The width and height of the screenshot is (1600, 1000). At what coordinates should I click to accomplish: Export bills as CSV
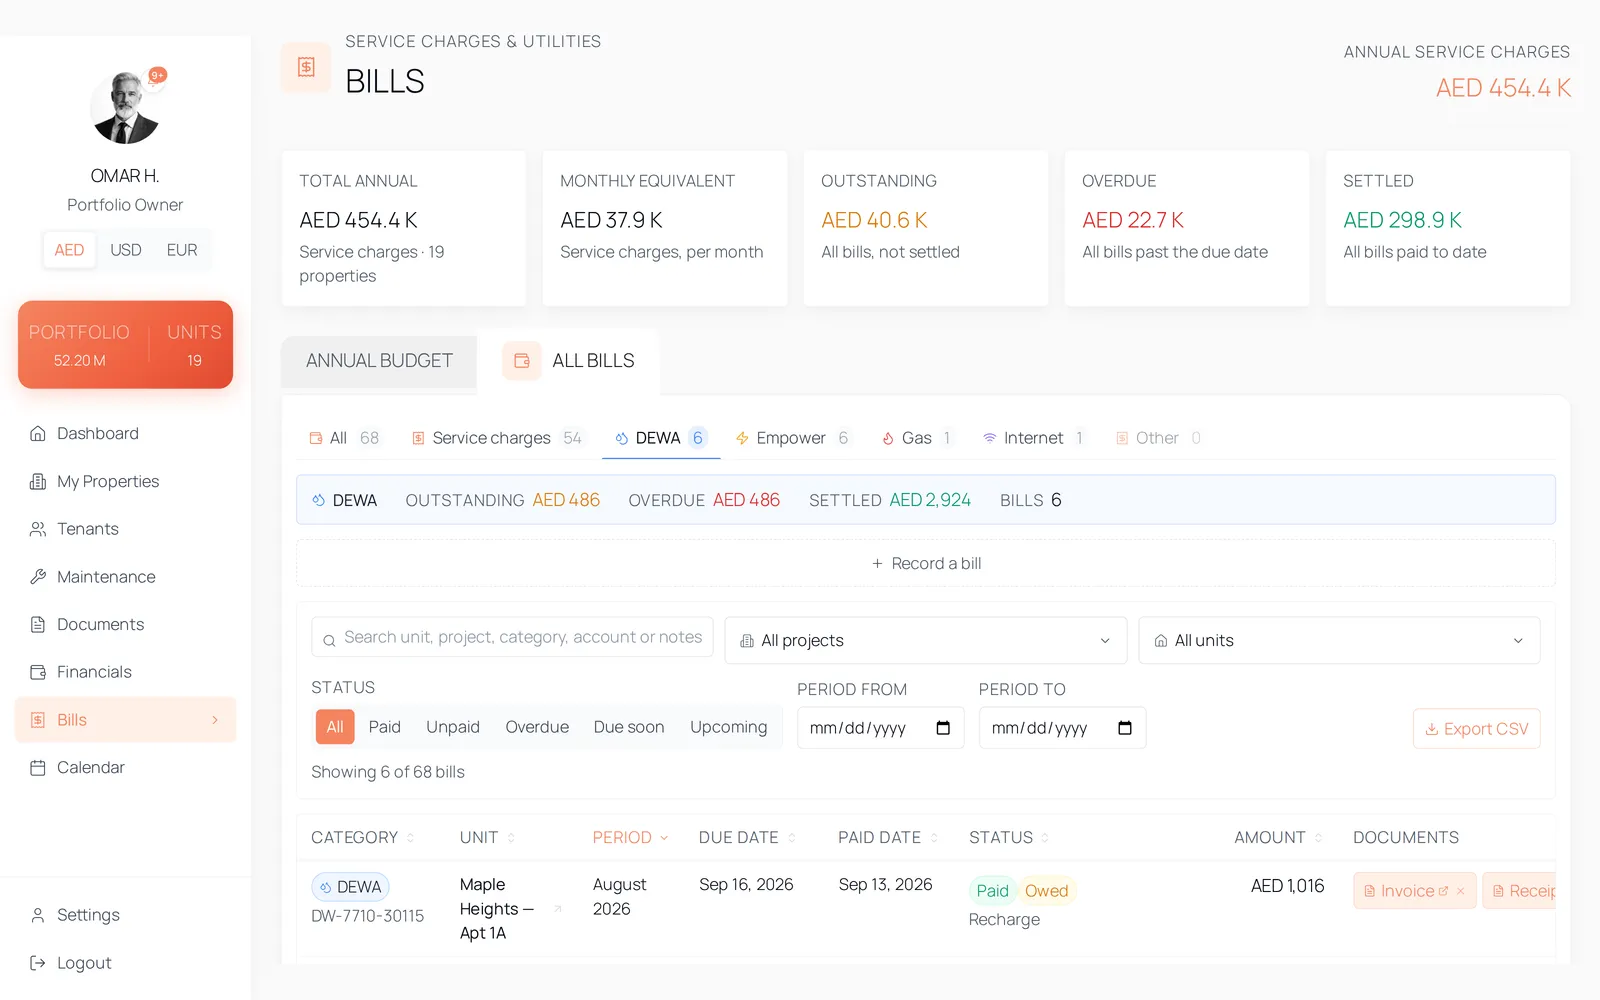pyautogui.click(x=1477, y=729)
